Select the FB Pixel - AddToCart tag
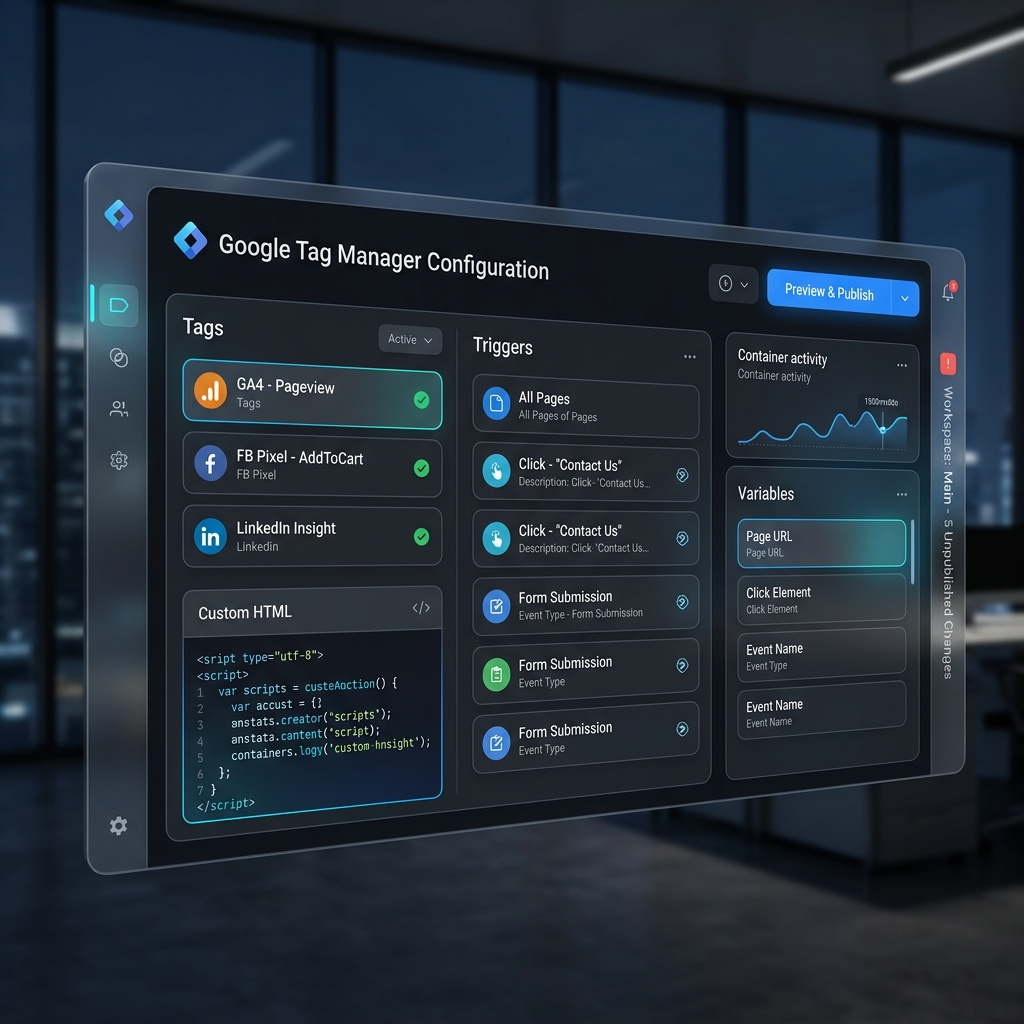This screenshot has height=1024, width=1024. pos(312,464)
